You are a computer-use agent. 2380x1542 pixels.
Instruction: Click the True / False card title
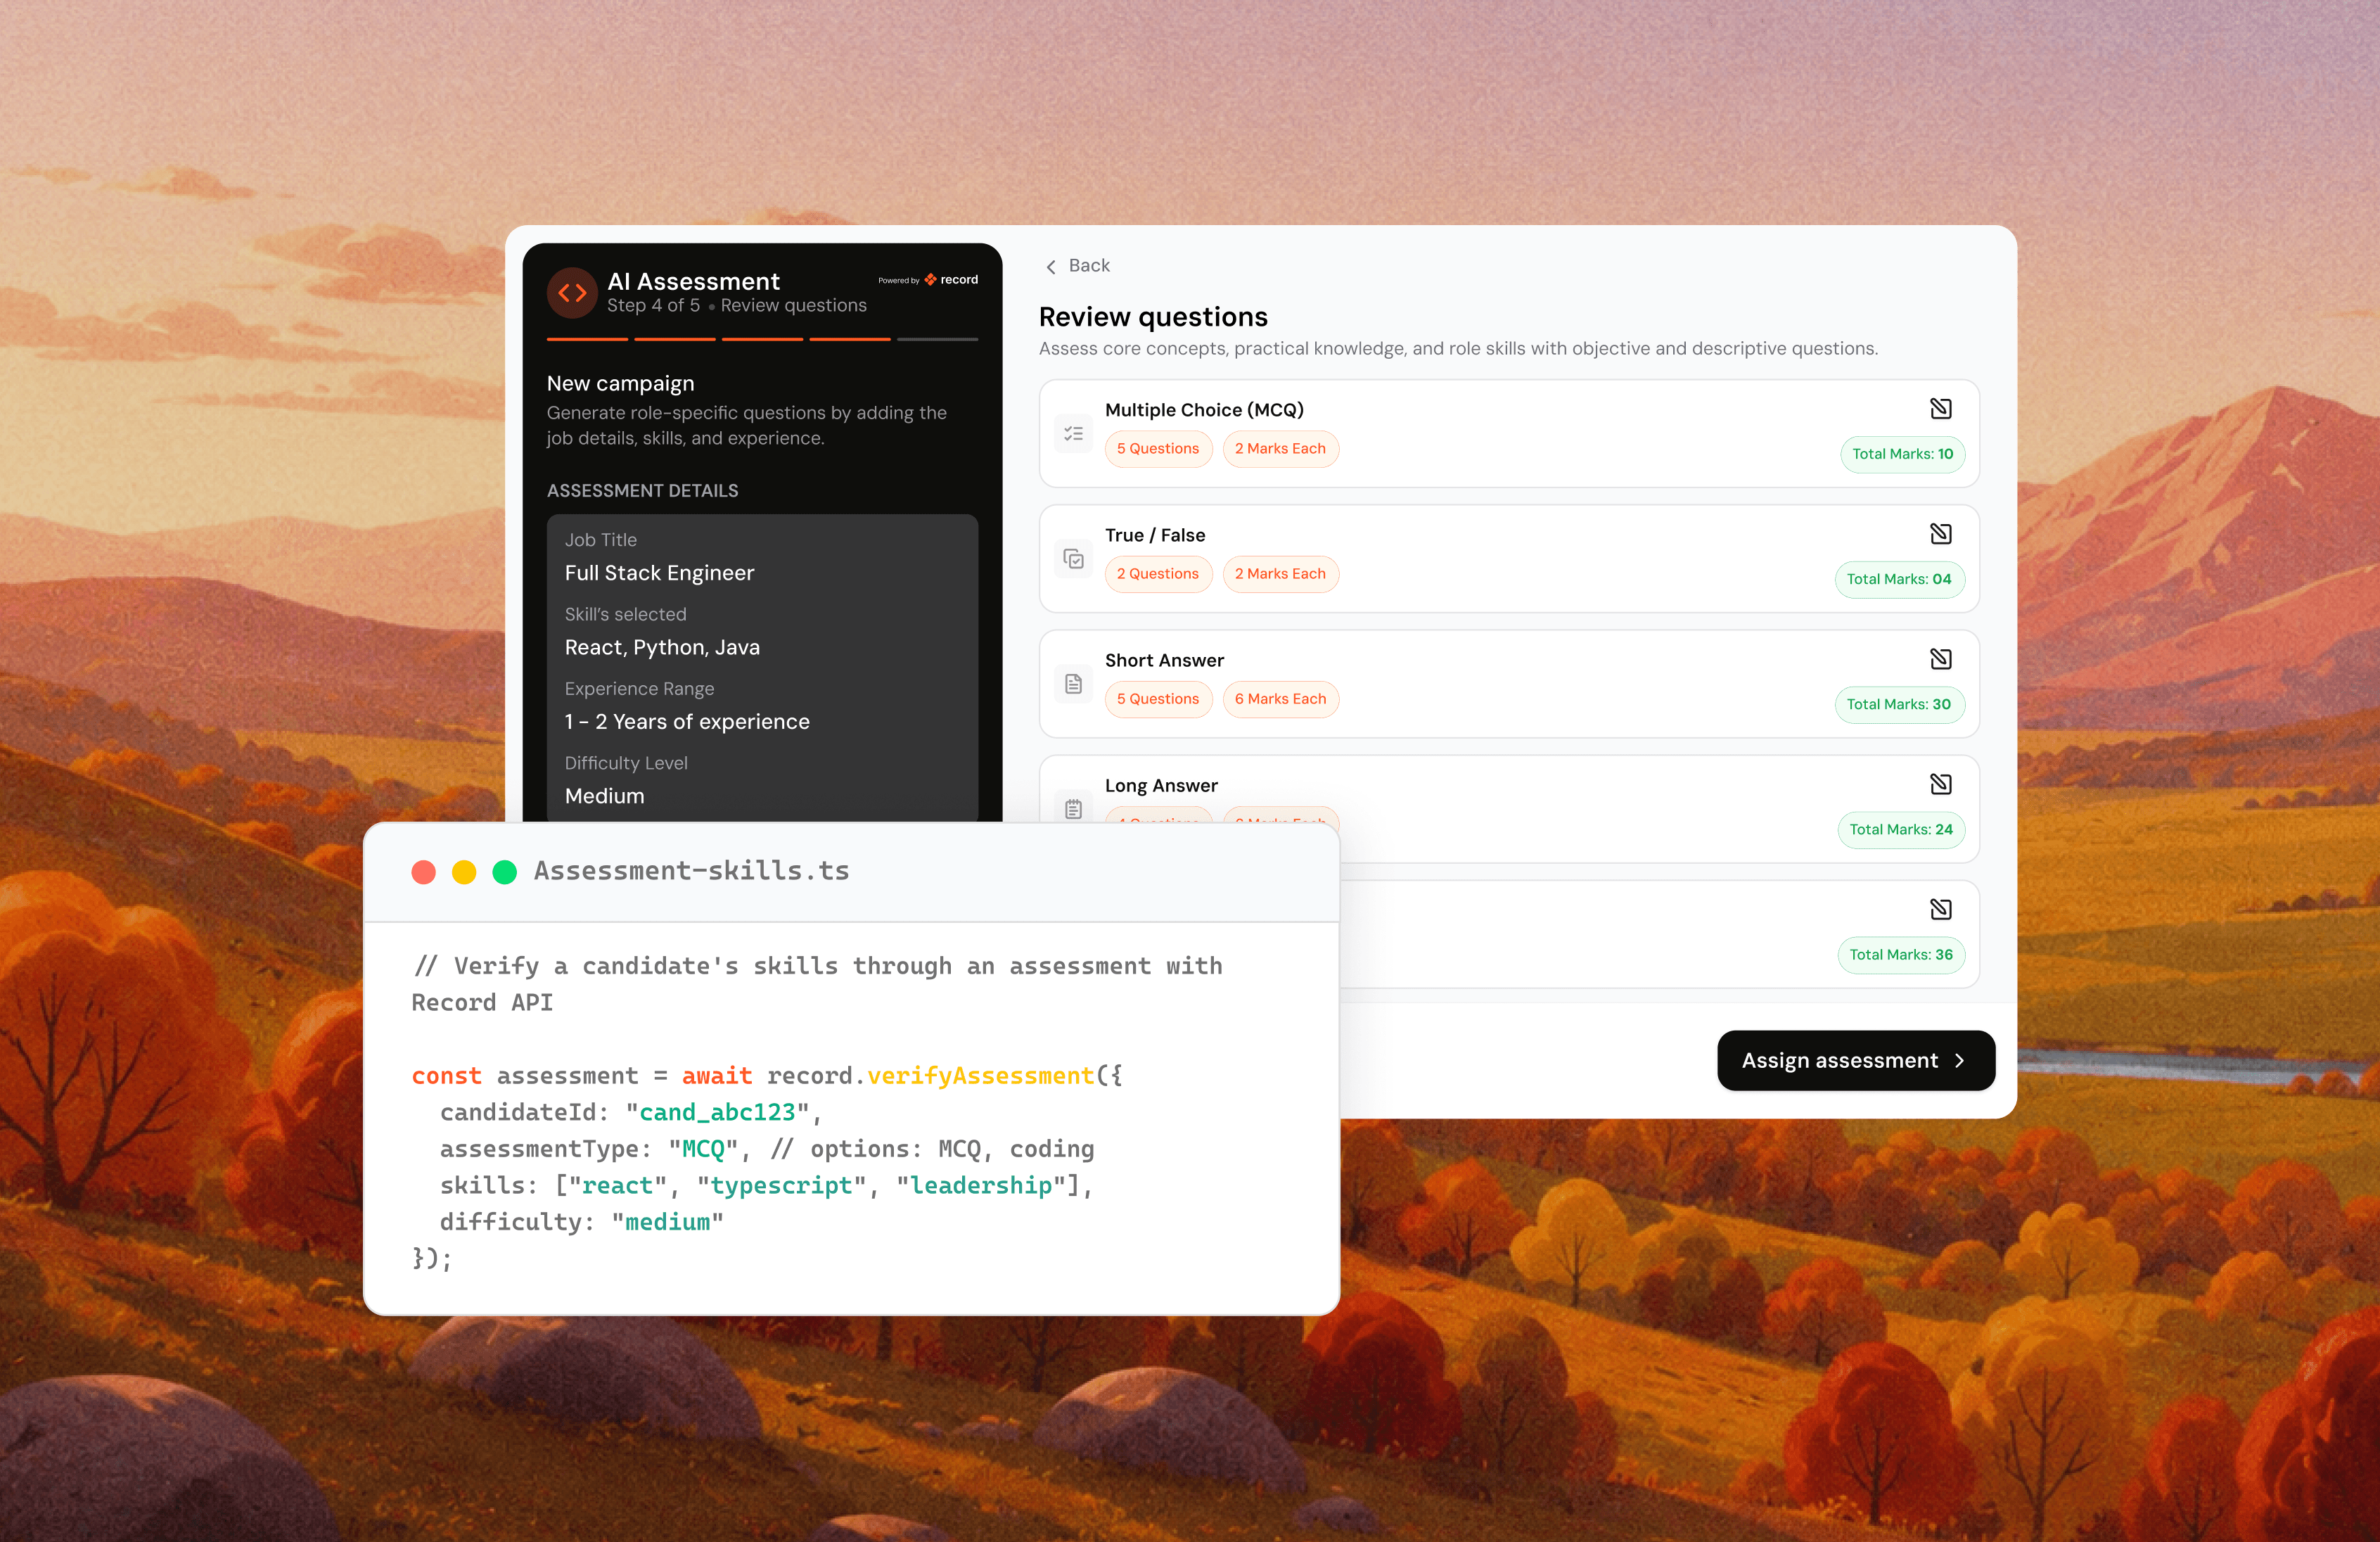click(x=1155, y=535)
